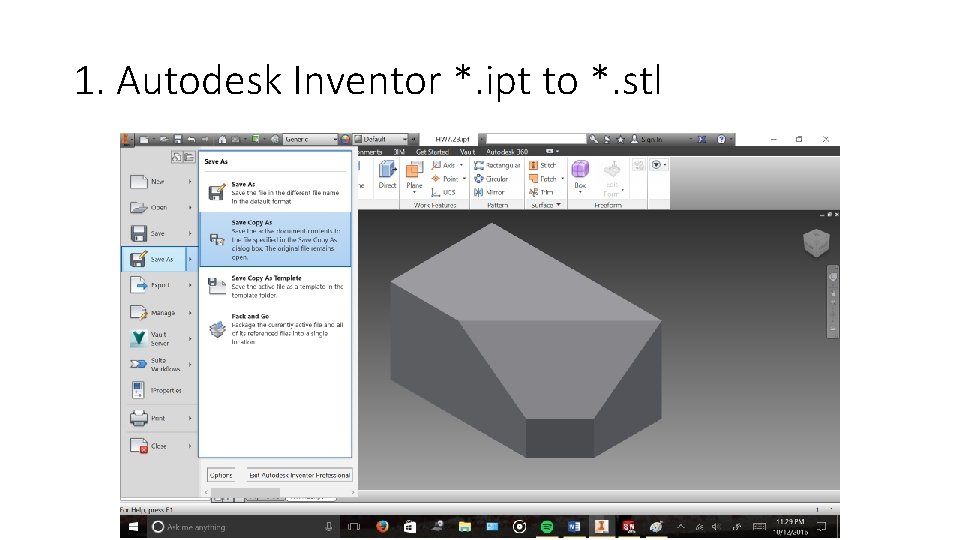The height and width of the screenshot is (540, 960).
Task: Click the Windows Start button
Action: 133,527
